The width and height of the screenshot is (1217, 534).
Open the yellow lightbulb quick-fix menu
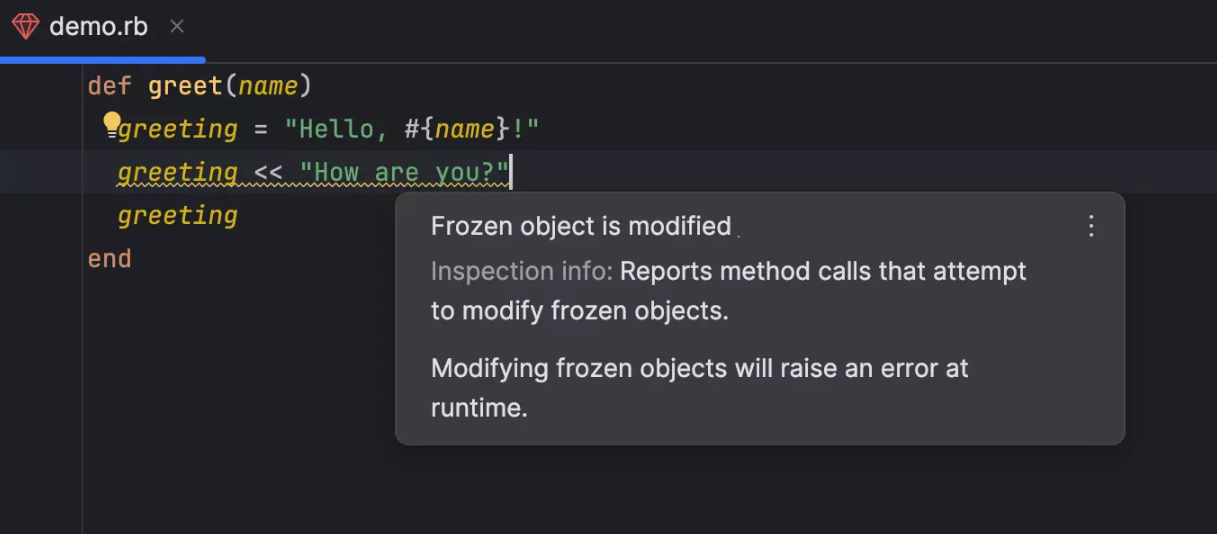pos(111,124)
